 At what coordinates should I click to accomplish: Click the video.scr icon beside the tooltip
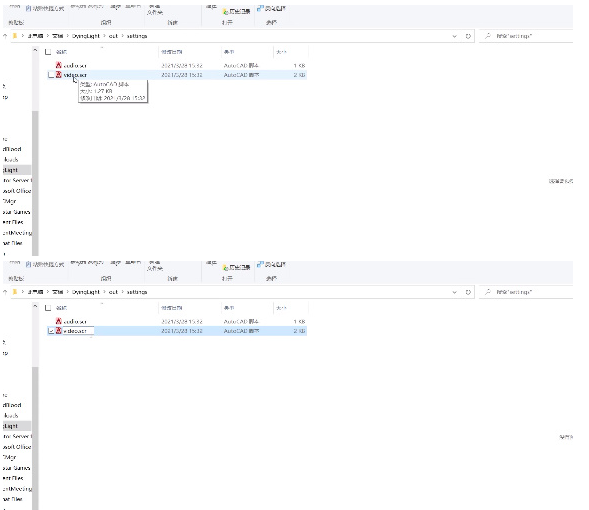pos(59,75)
